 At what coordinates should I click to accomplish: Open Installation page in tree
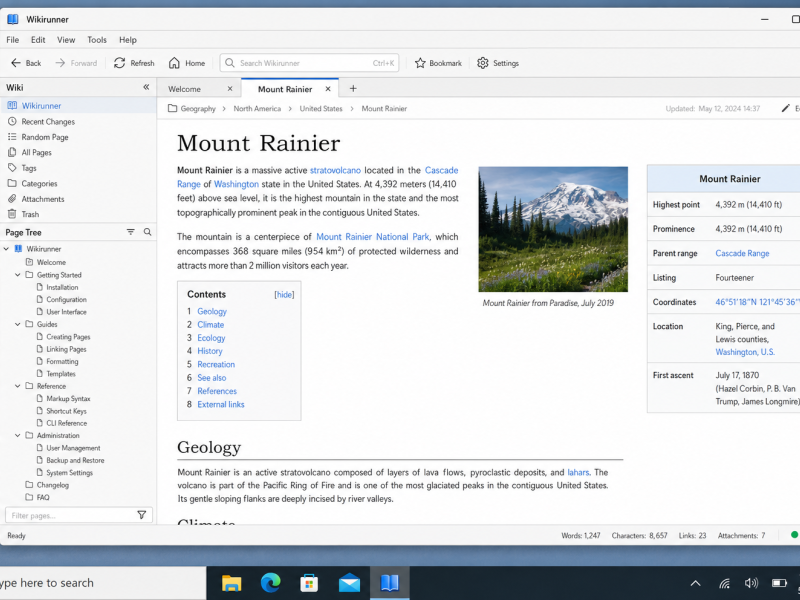point(57,287)
